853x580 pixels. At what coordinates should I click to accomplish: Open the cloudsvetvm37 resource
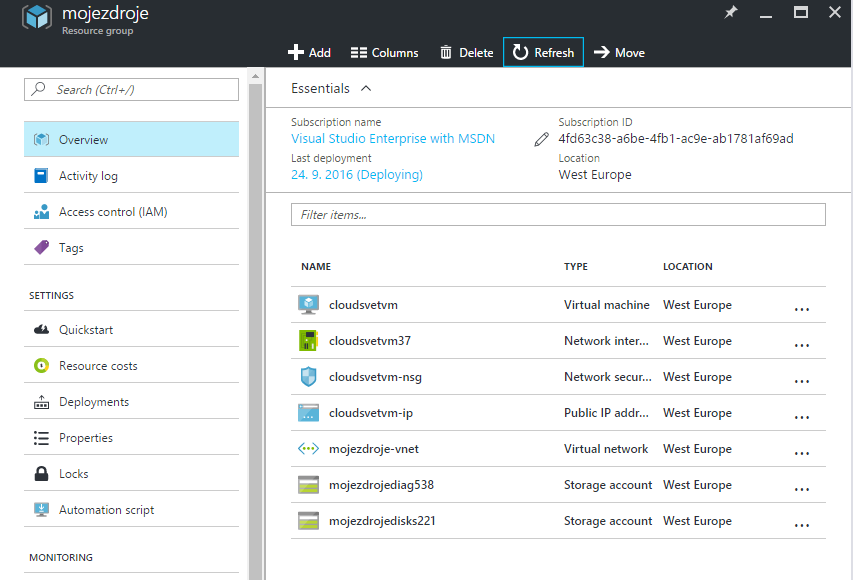pos(370,341)
